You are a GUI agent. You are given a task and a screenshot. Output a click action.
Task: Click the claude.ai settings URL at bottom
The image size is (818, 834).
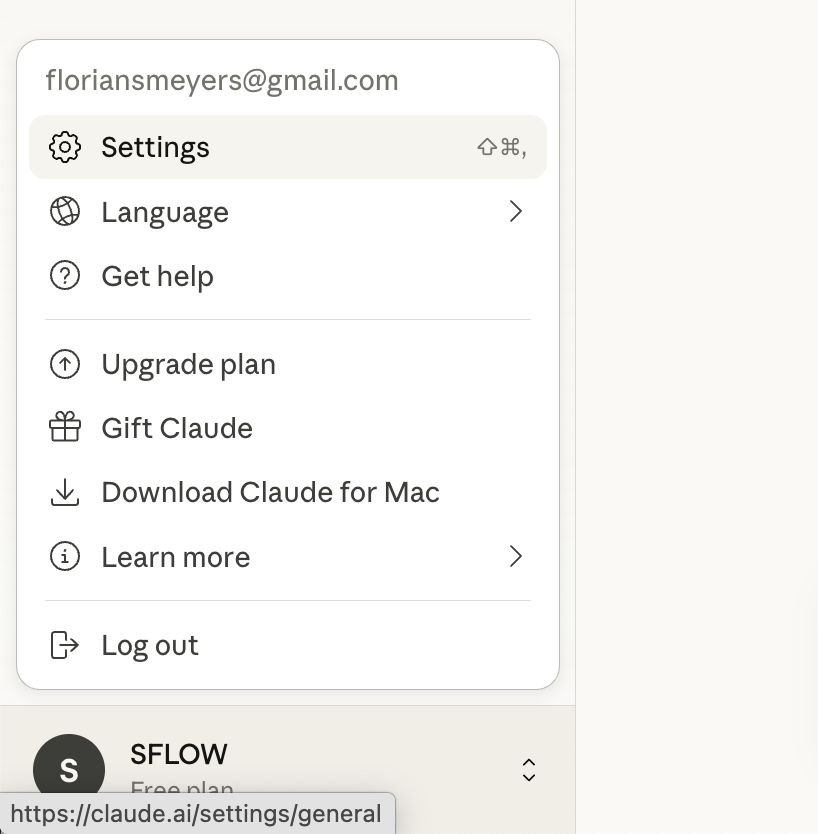coord(196,813)
